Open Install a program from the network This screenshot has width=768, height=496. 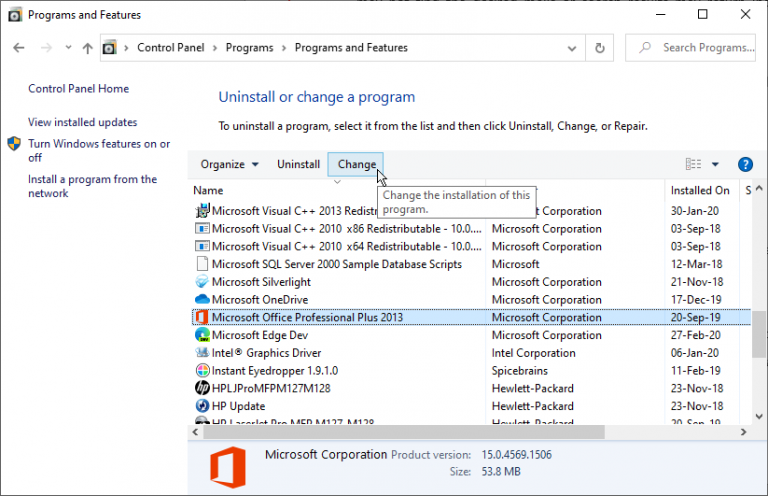tap(93, 186)
